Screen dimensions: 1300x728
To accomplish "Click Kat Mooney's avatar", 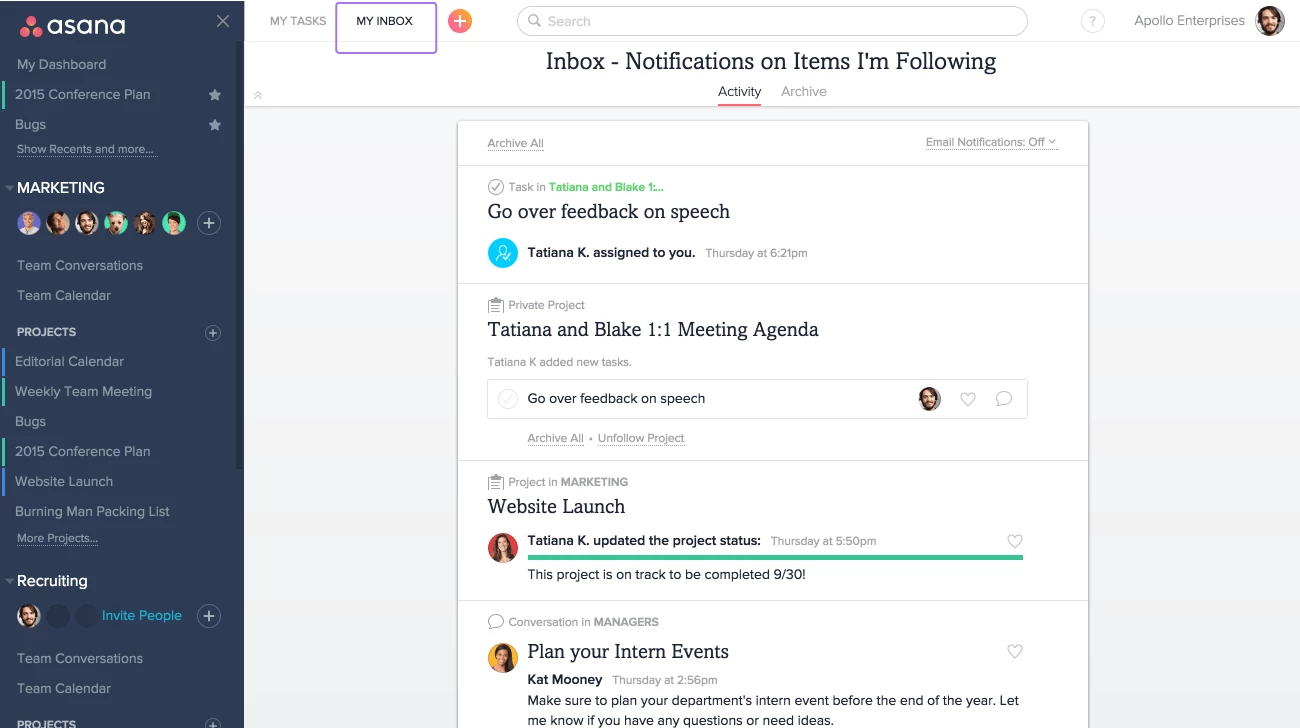I will point(502,657).
